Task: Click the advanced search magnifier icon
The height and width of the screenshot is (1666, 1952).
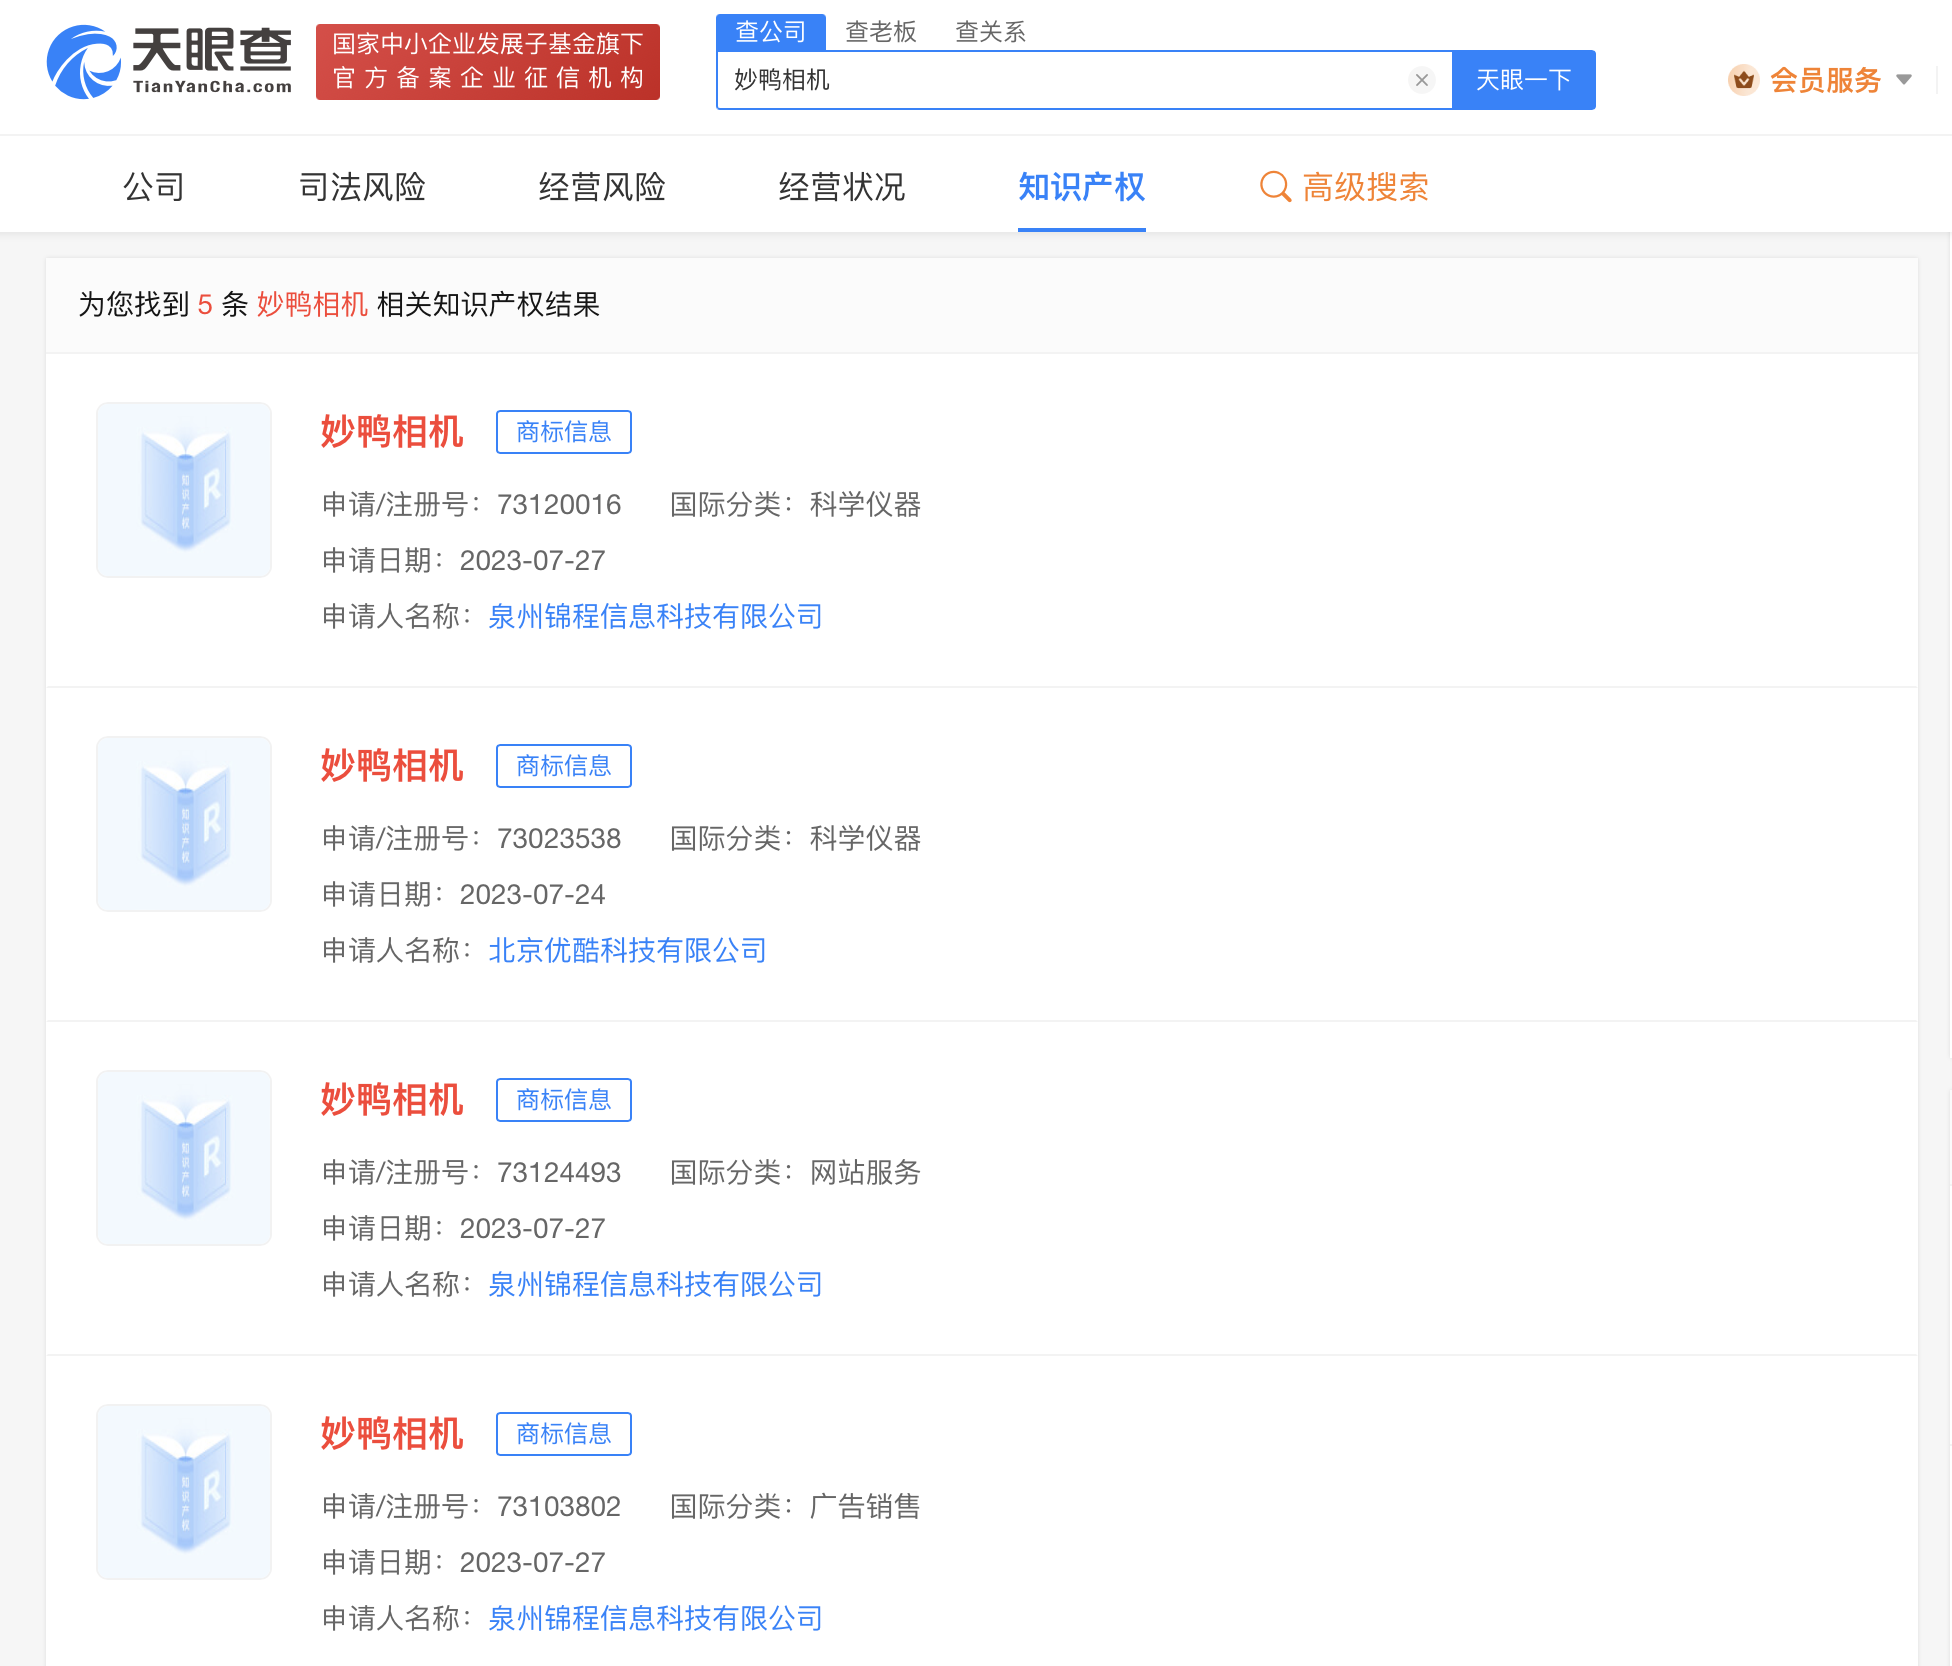Action: point(1274,187)
